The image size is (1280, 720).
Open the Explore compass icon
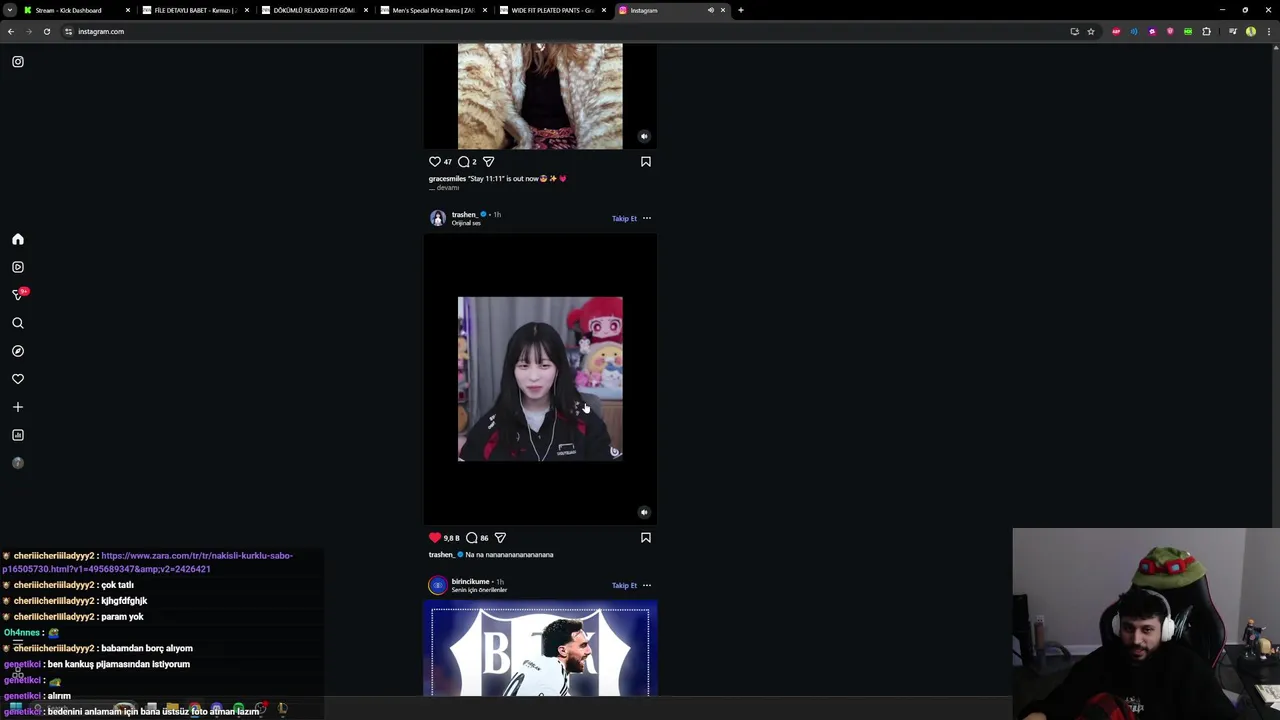pyautogui.click(x=18, y=351)
